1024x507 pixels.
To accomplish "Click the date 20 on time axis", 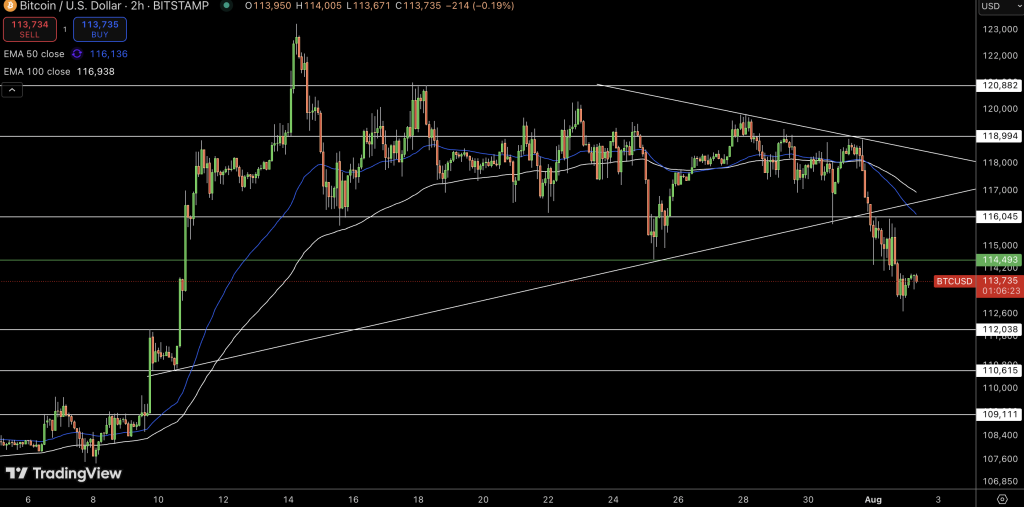I will coord(483,499).
